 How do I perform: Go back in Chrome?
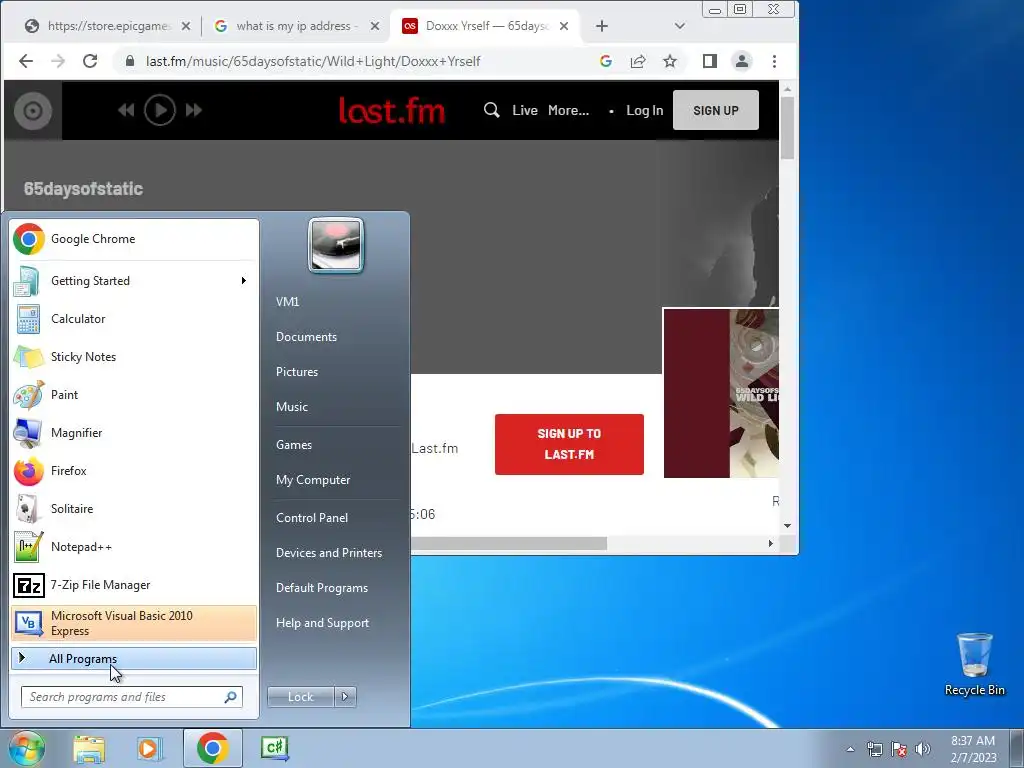[26, 61]
